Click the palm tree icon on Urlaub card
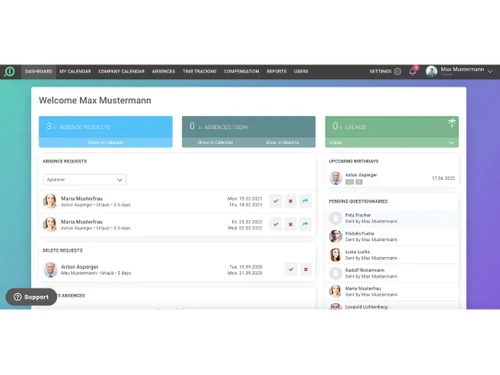500x375 pixels. [452, 123]
